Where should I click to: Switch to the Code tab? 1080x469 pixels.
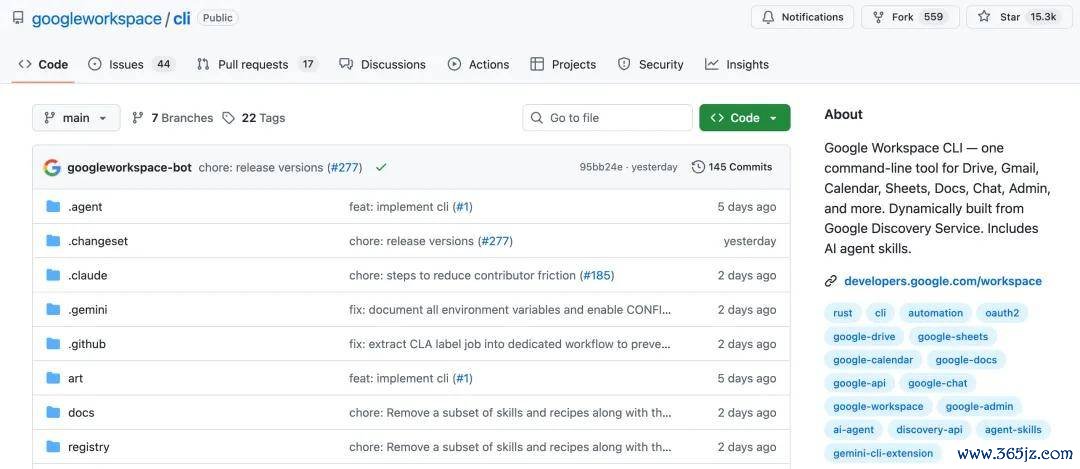43,65
